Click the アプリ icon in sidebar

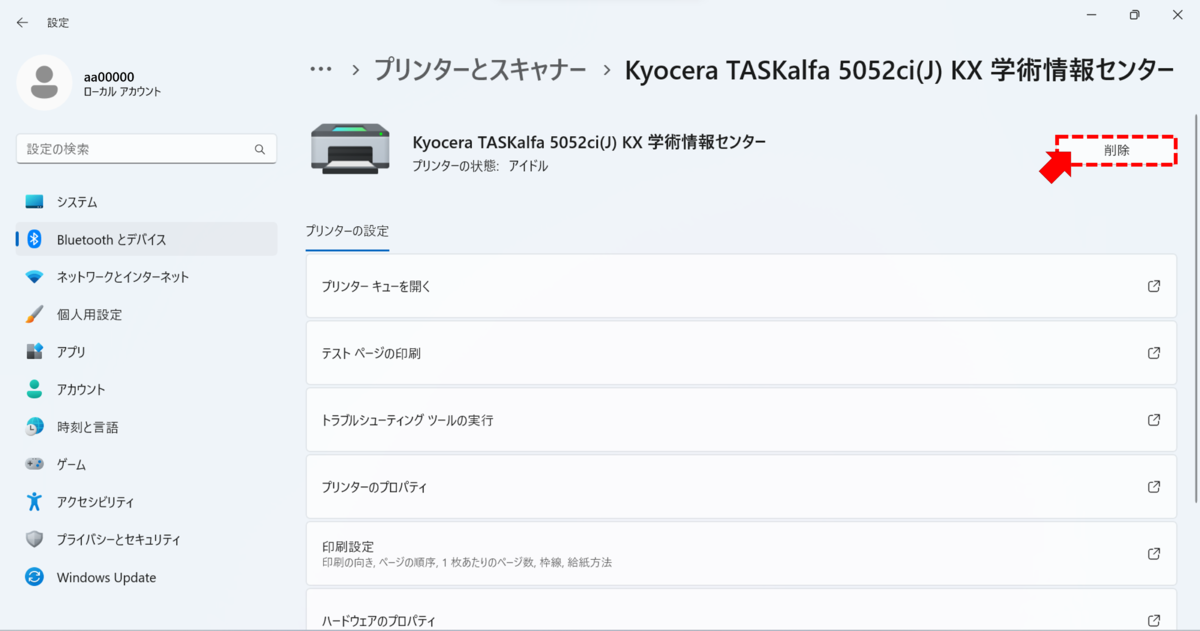coord(35,352)
